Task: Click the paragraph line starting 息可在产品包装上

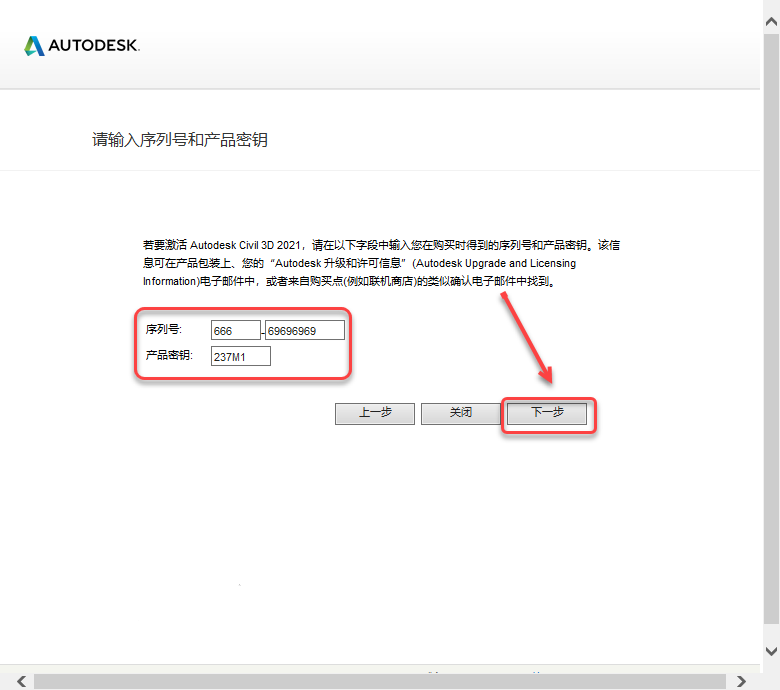Action: pyautogui.click(x=359, y=263)
